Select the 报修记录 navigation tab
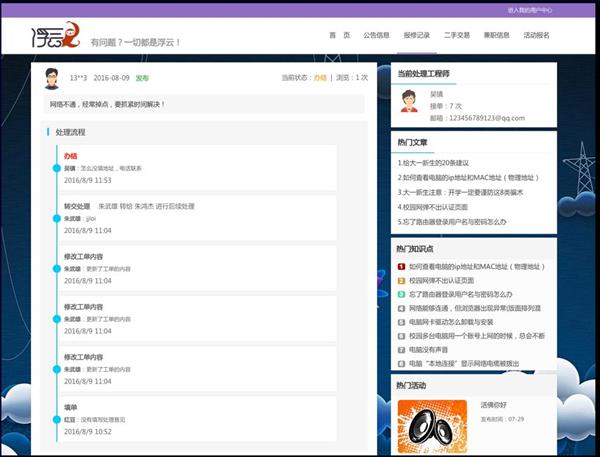600x457 pixels. (x=417, y=35)
